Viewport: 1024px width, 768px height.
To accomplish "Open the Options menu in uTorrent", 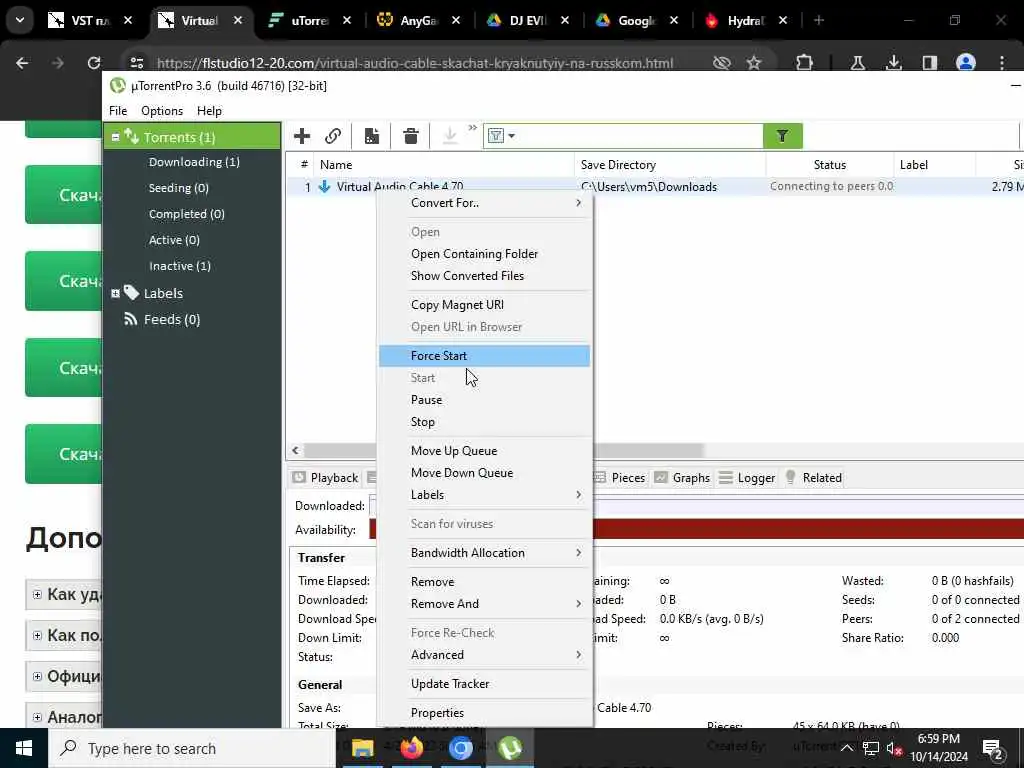I will pos(162,111).
